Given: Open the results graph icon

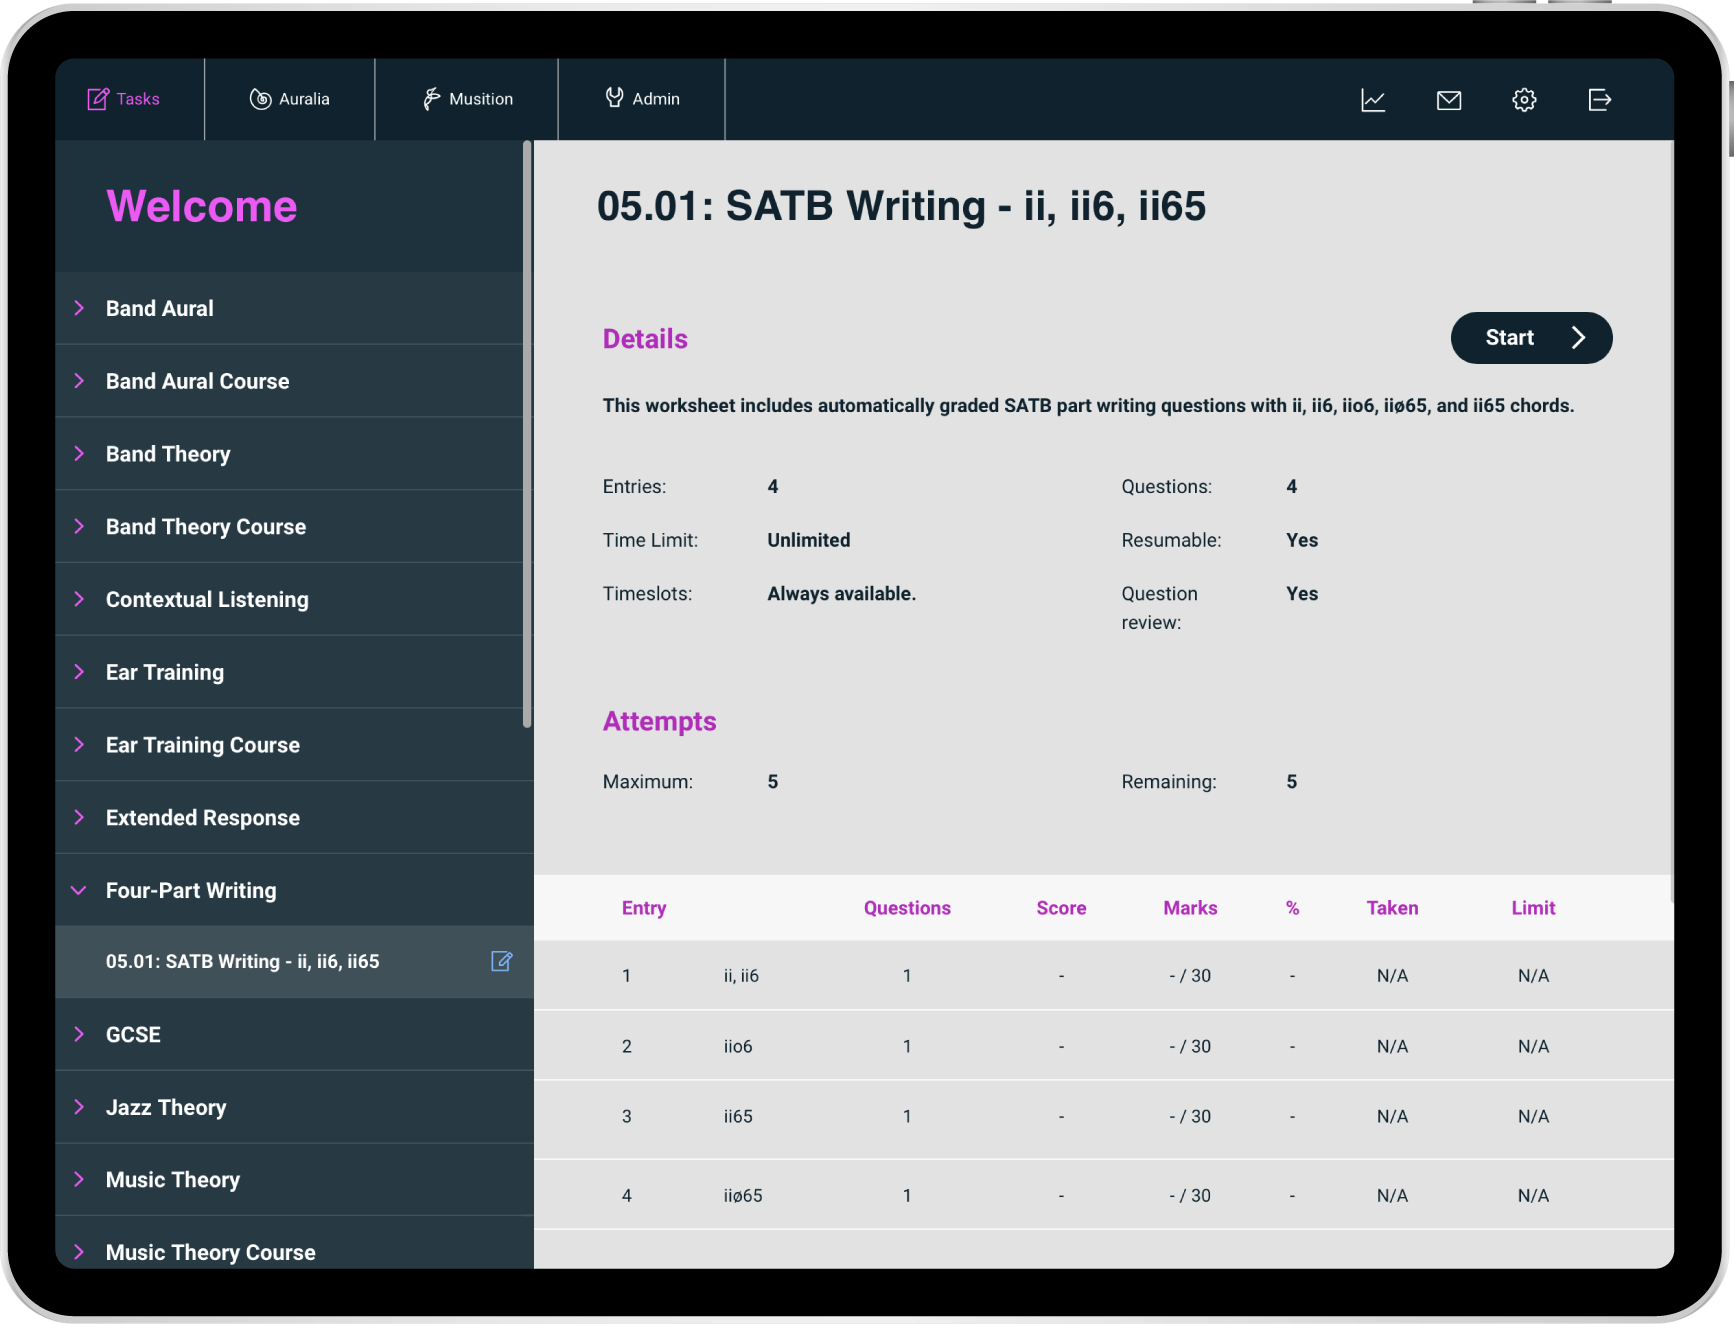Looking at the screenshot, I should pyautogui.click(x=1373, y=100).
